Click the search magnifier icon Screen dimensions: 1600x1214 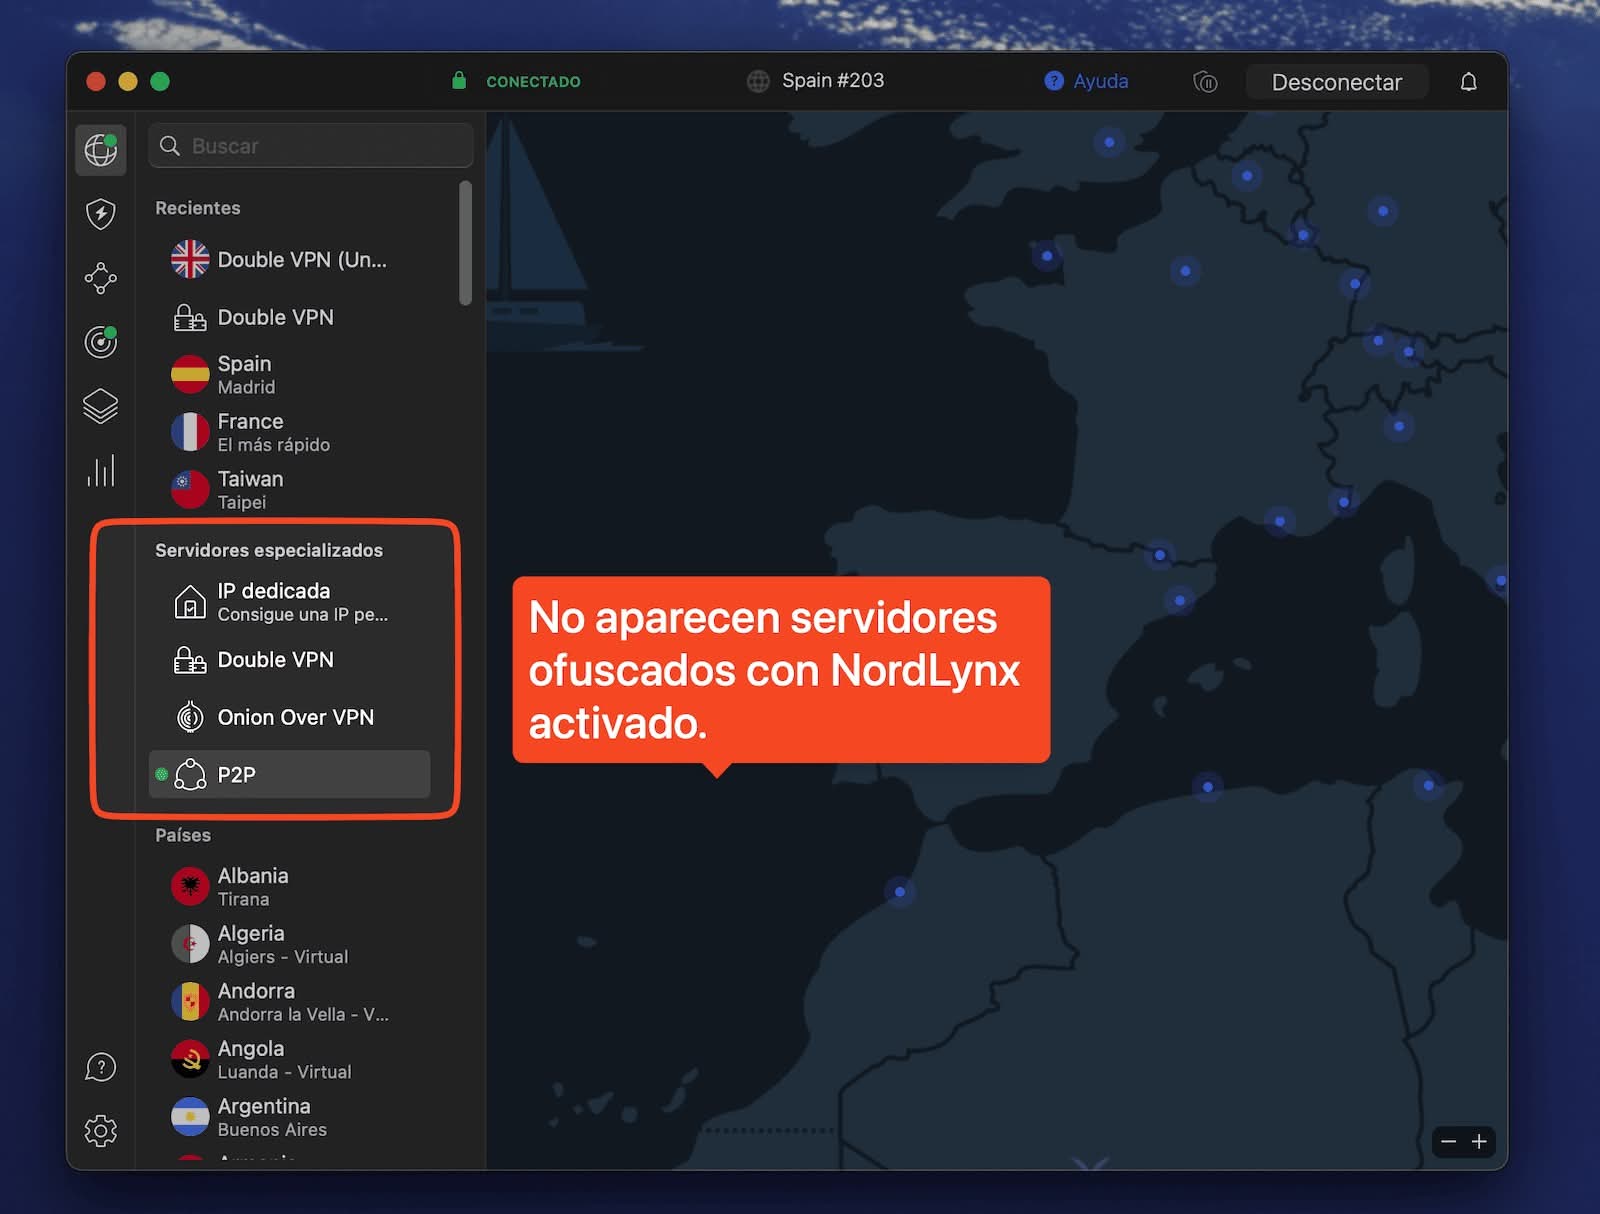click(170, 146)
